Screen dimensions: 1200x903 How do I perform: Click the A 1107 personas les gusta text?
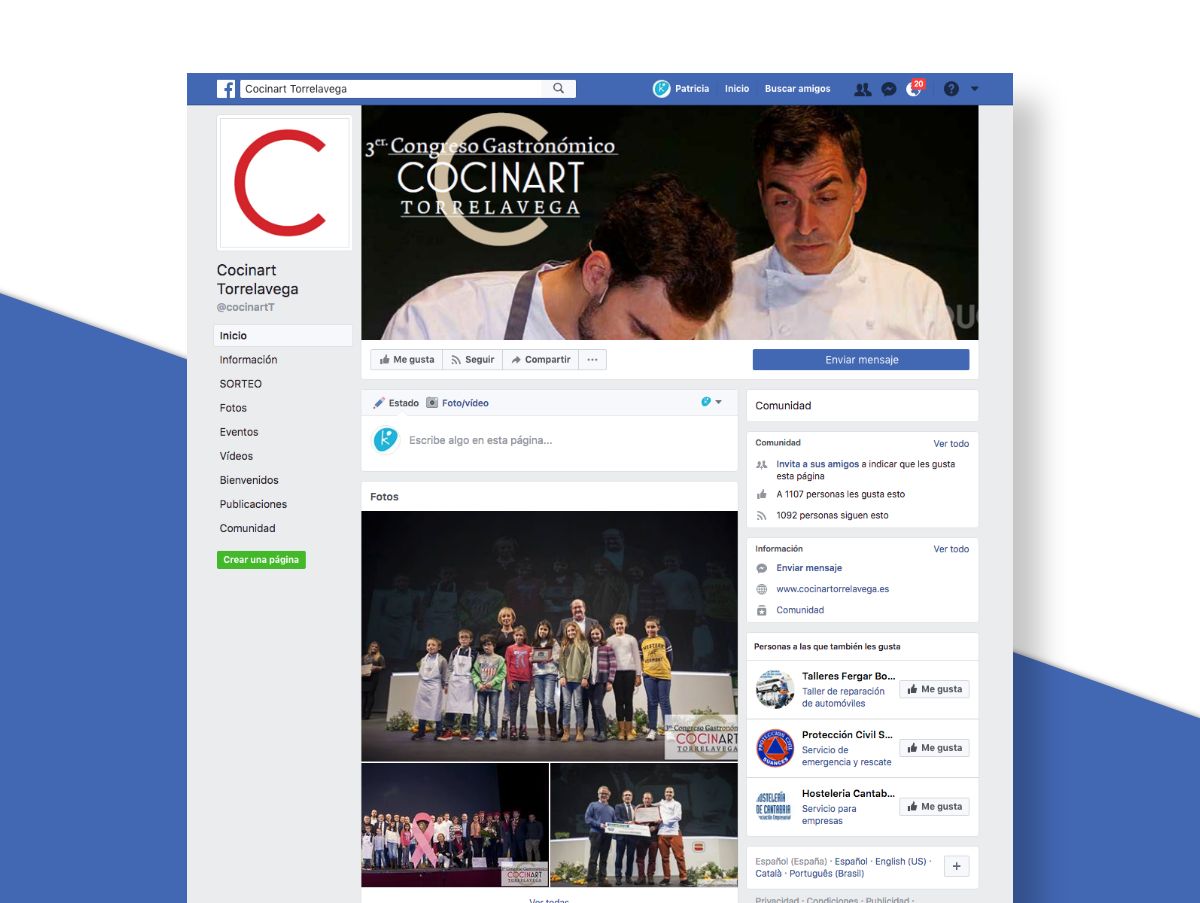pos(840,494)
